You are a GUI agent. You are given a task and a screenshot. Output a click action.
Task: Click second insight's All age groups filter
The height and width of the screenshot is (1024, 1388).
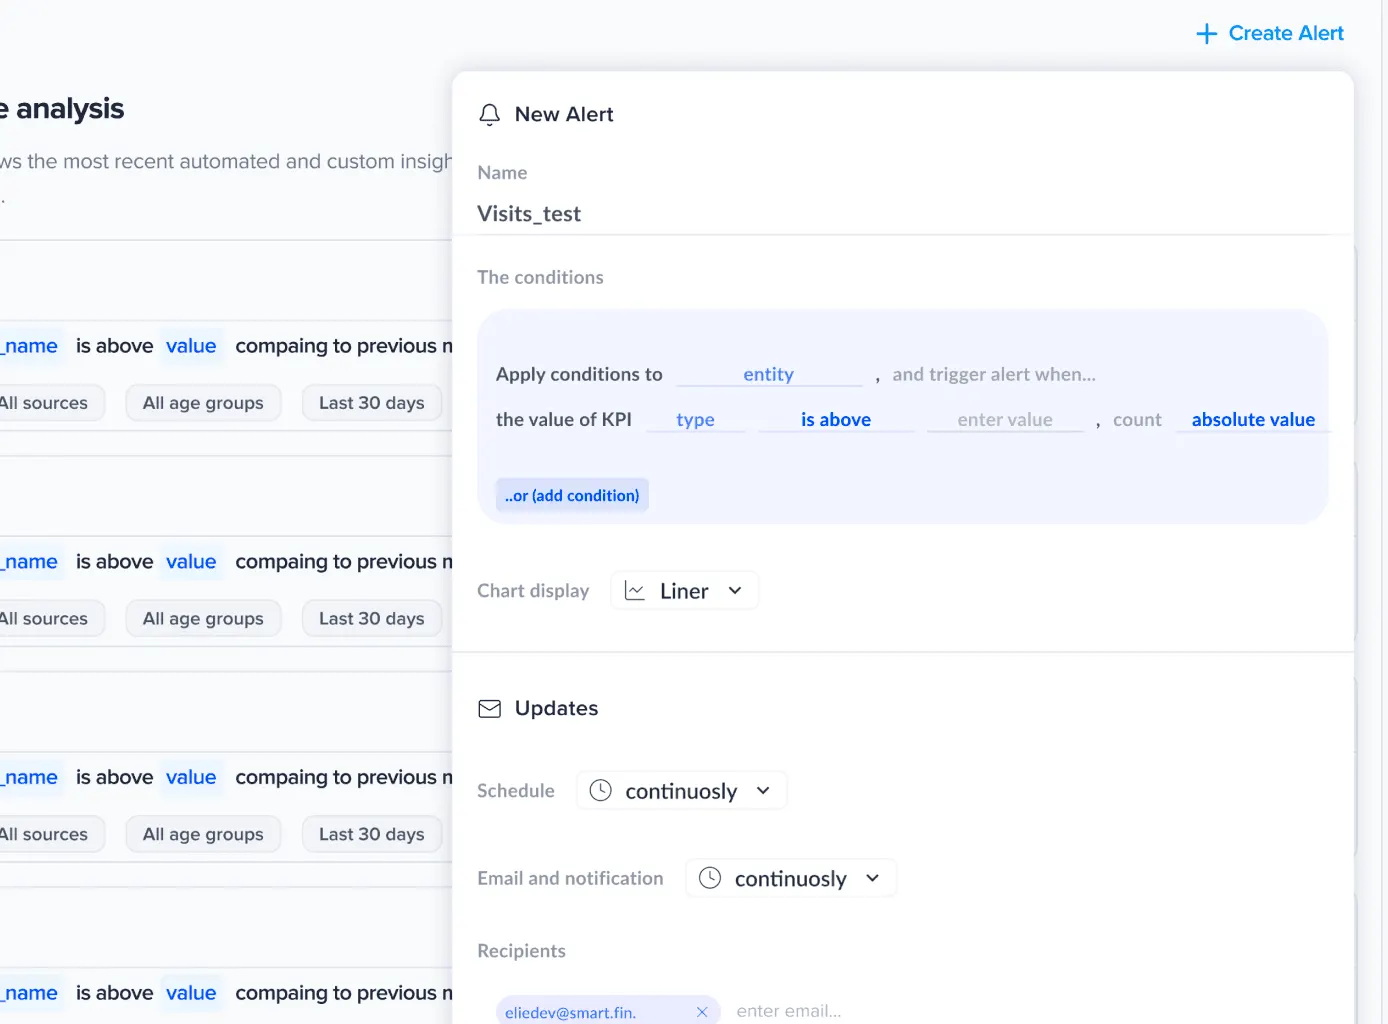[203, 619]
